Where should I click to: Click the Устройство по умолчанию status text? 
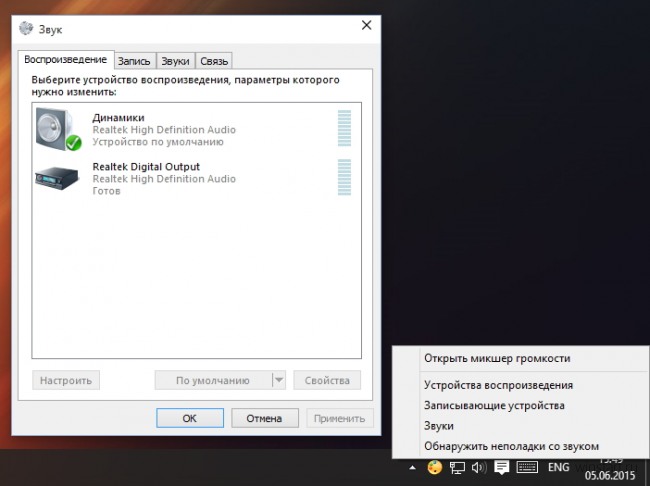coord(158,142)
